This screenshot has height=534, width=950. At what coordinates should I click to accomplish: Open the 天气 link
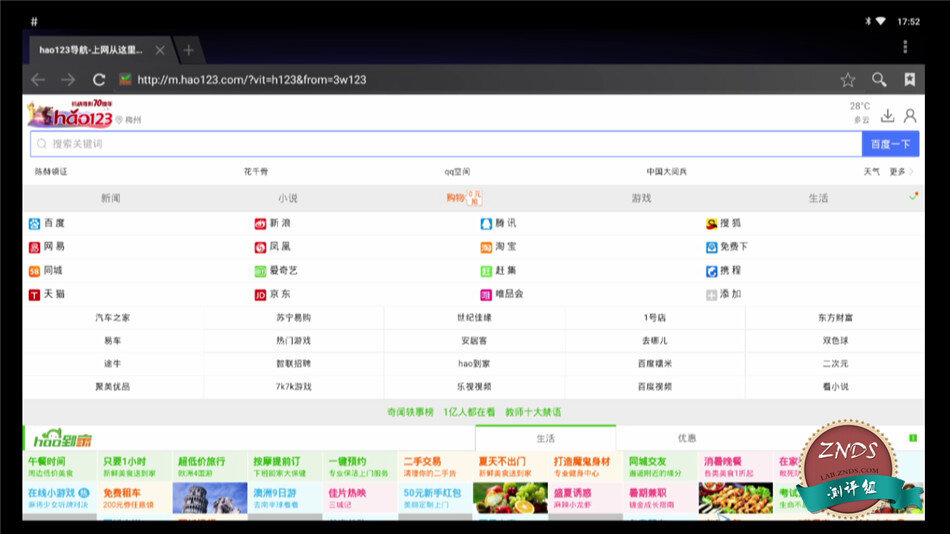pyautogui.click(x=871, y=172)
